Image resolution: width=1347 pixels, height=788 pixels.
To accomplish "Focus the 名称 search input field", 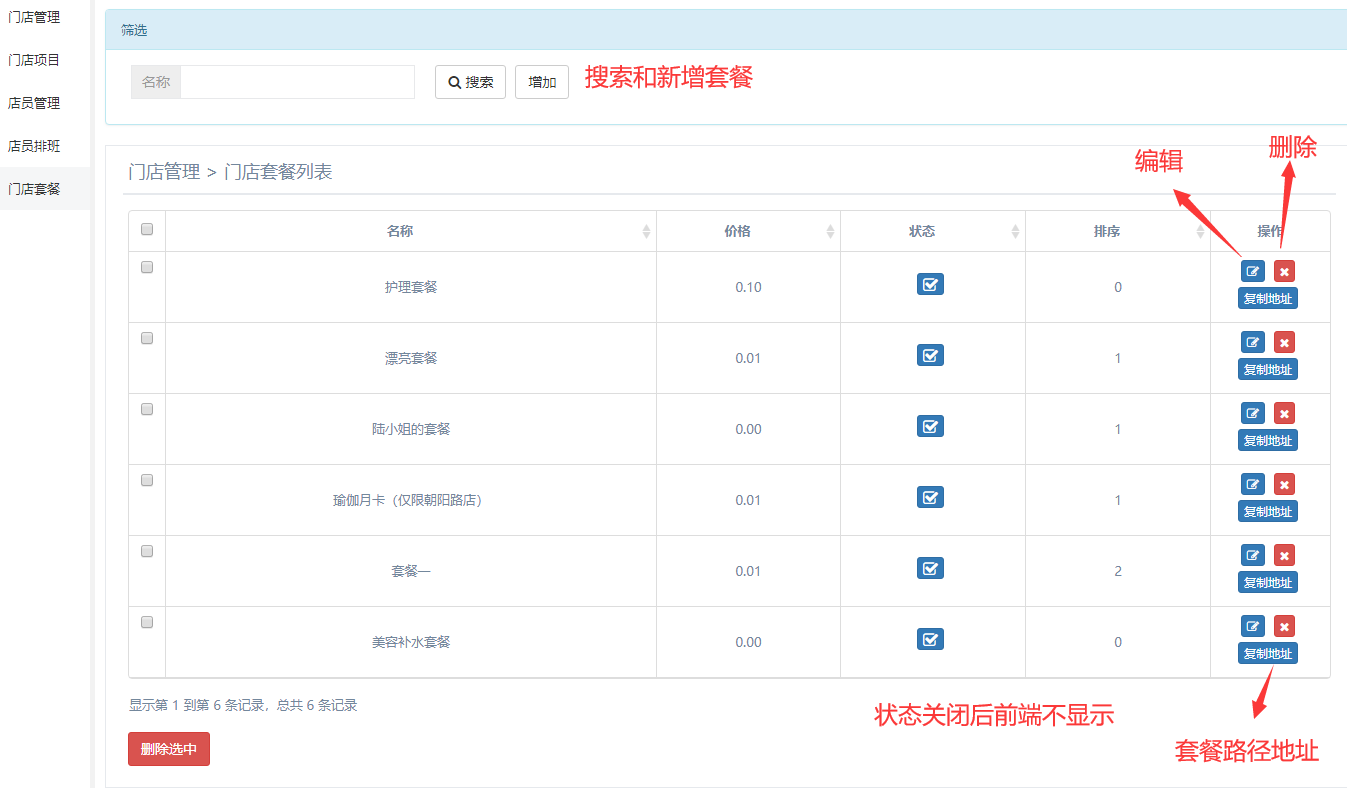I will click(297, 82).
